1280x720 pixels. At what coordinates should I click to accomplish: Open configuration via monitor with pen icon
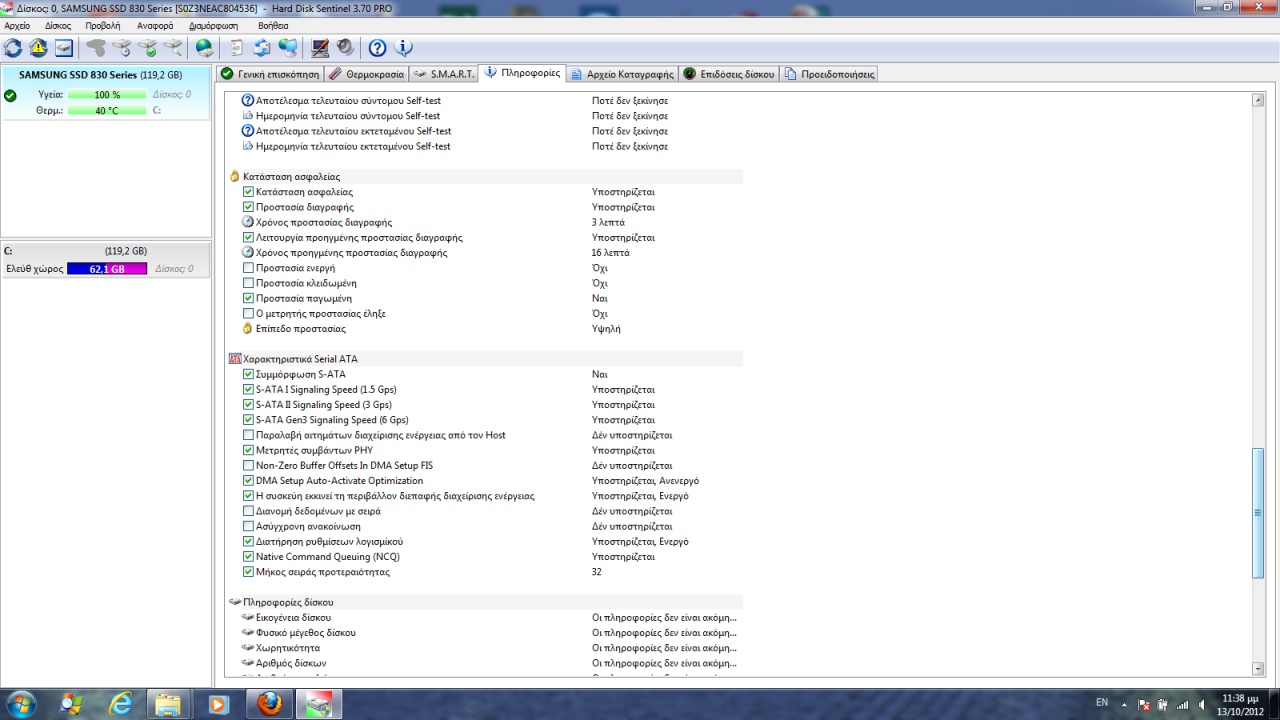(320, 48)
